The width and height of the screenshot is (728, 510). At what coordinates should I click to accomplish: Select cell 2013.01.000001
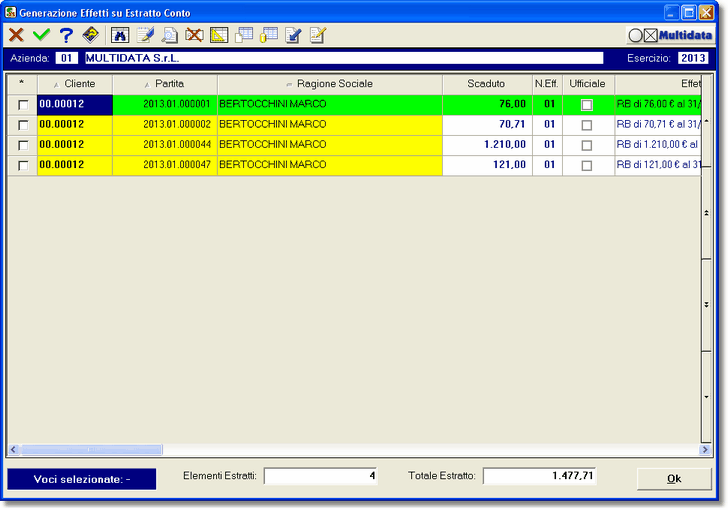pyautogui.click(x=165, y=105)
